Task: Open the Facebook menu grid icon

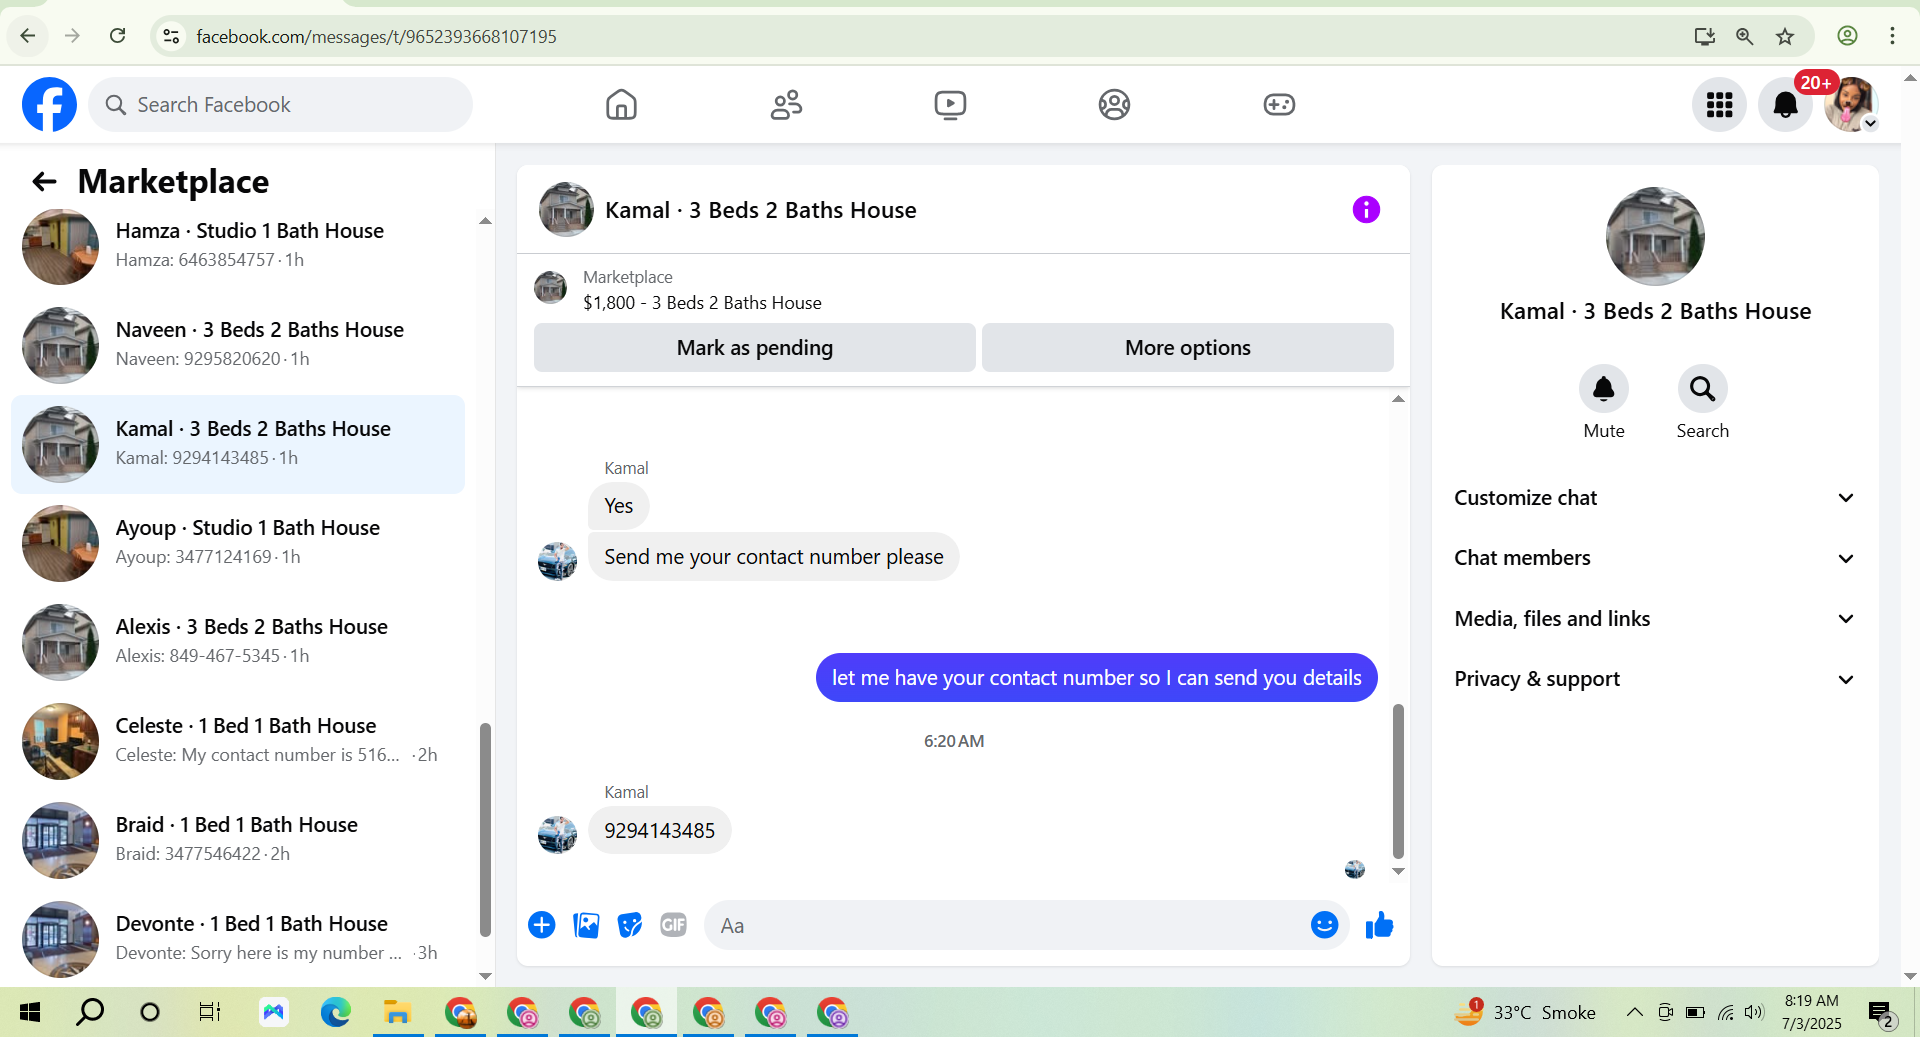Action: (1719, 104)
